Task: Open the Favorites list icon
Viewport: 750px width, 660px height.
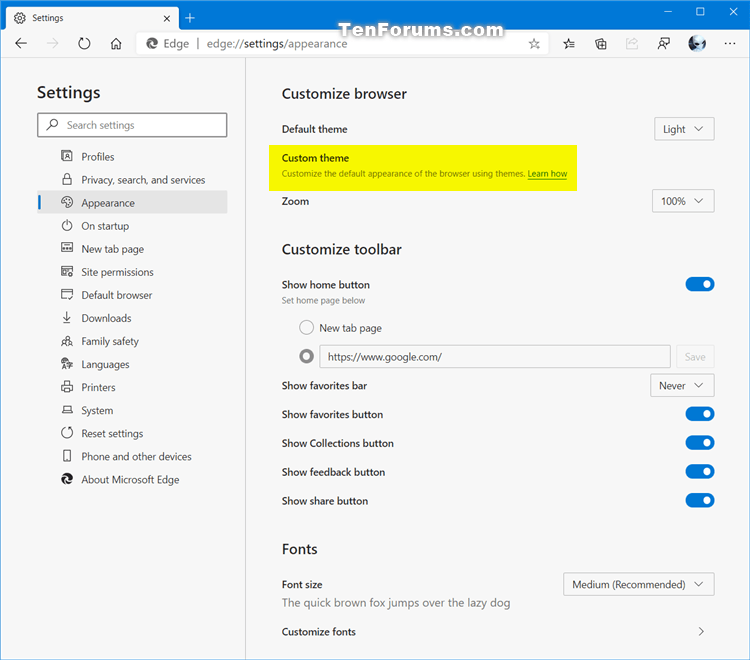Action: [x=569, y=44]
